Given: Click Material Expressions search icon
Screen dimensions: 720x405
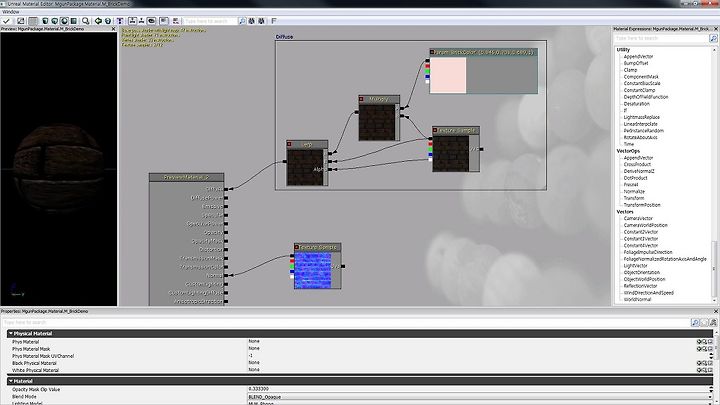Looking at the screenshot, I should [713, 39].
